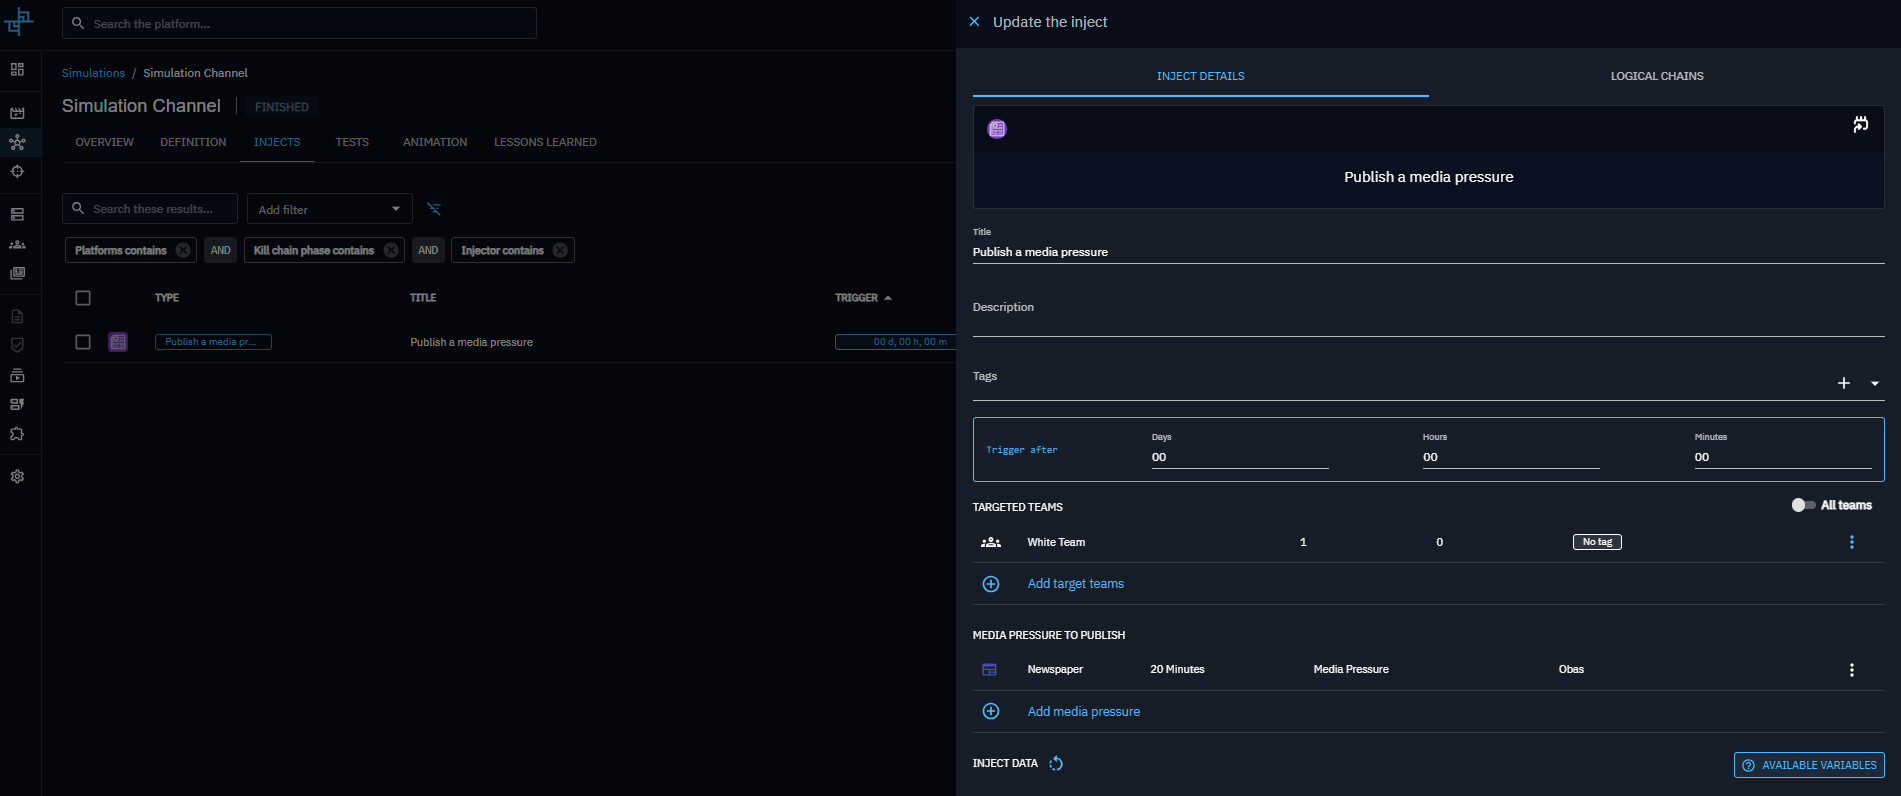Viewport: 1901px width, 796px height.
Task: Click the clear filters icon
Action: point(434,209)
